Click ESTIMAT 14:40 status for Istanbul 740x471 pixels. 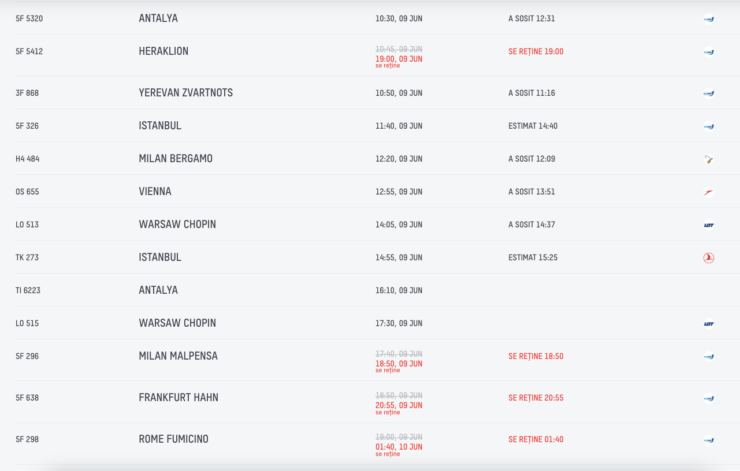coord(532,126)
